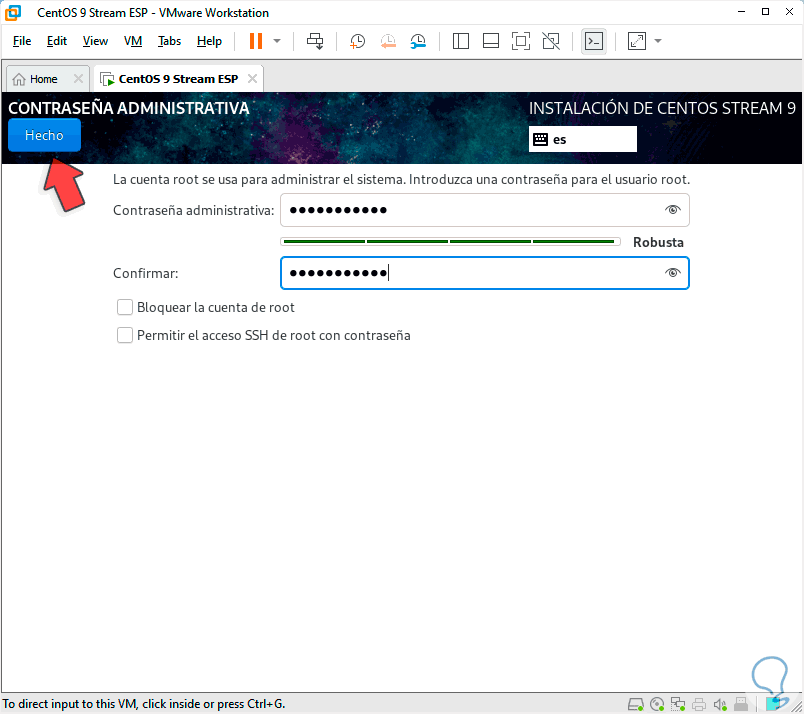Toggle the thumbnail bar view
The width and height of the screenshot is (804, 714).
pos(491,41)
